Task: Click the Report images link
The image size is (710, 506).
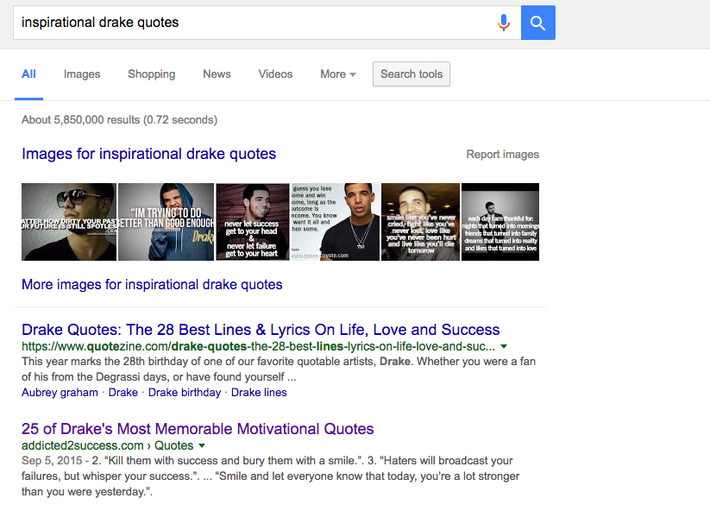Action: tap(503, 154)
